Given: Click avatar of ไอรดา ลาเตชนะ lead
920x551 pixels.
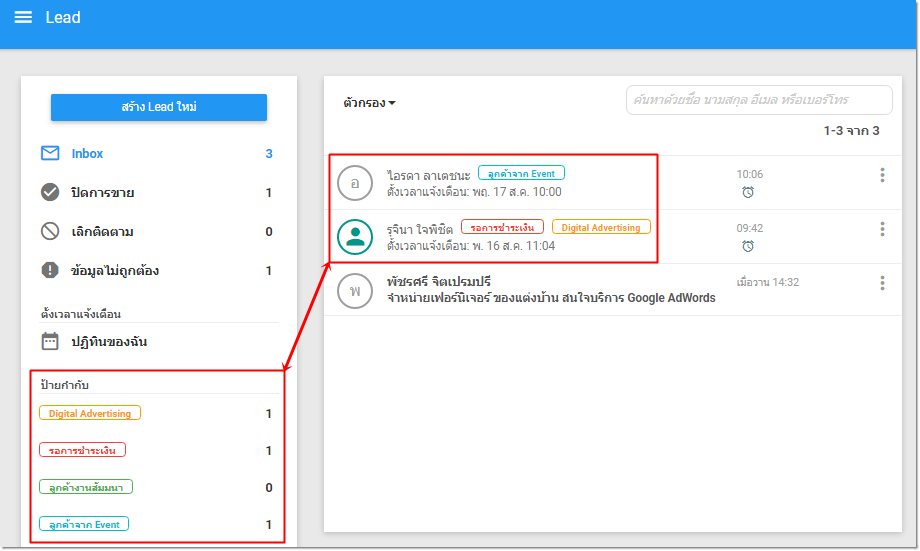Looking at the screenshot, I should [x=355, y=183].
